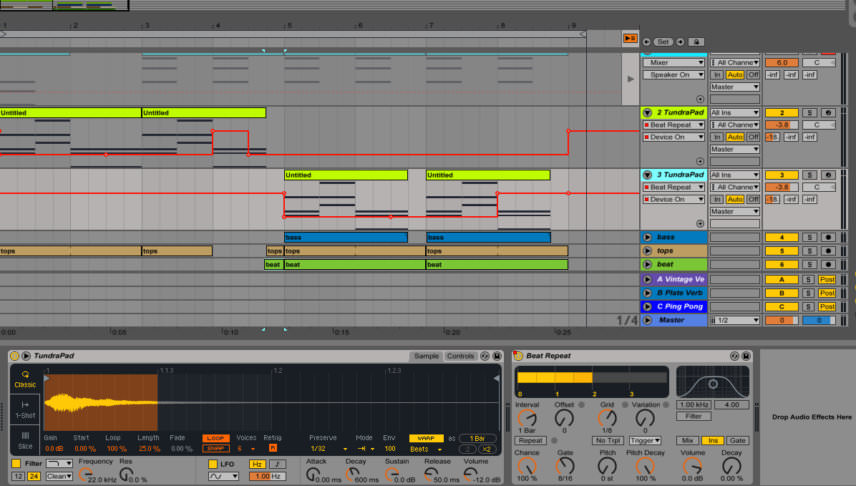Toggle the TundraPad LFO on switch
856x486 pixels.
[x=213, y=464]
